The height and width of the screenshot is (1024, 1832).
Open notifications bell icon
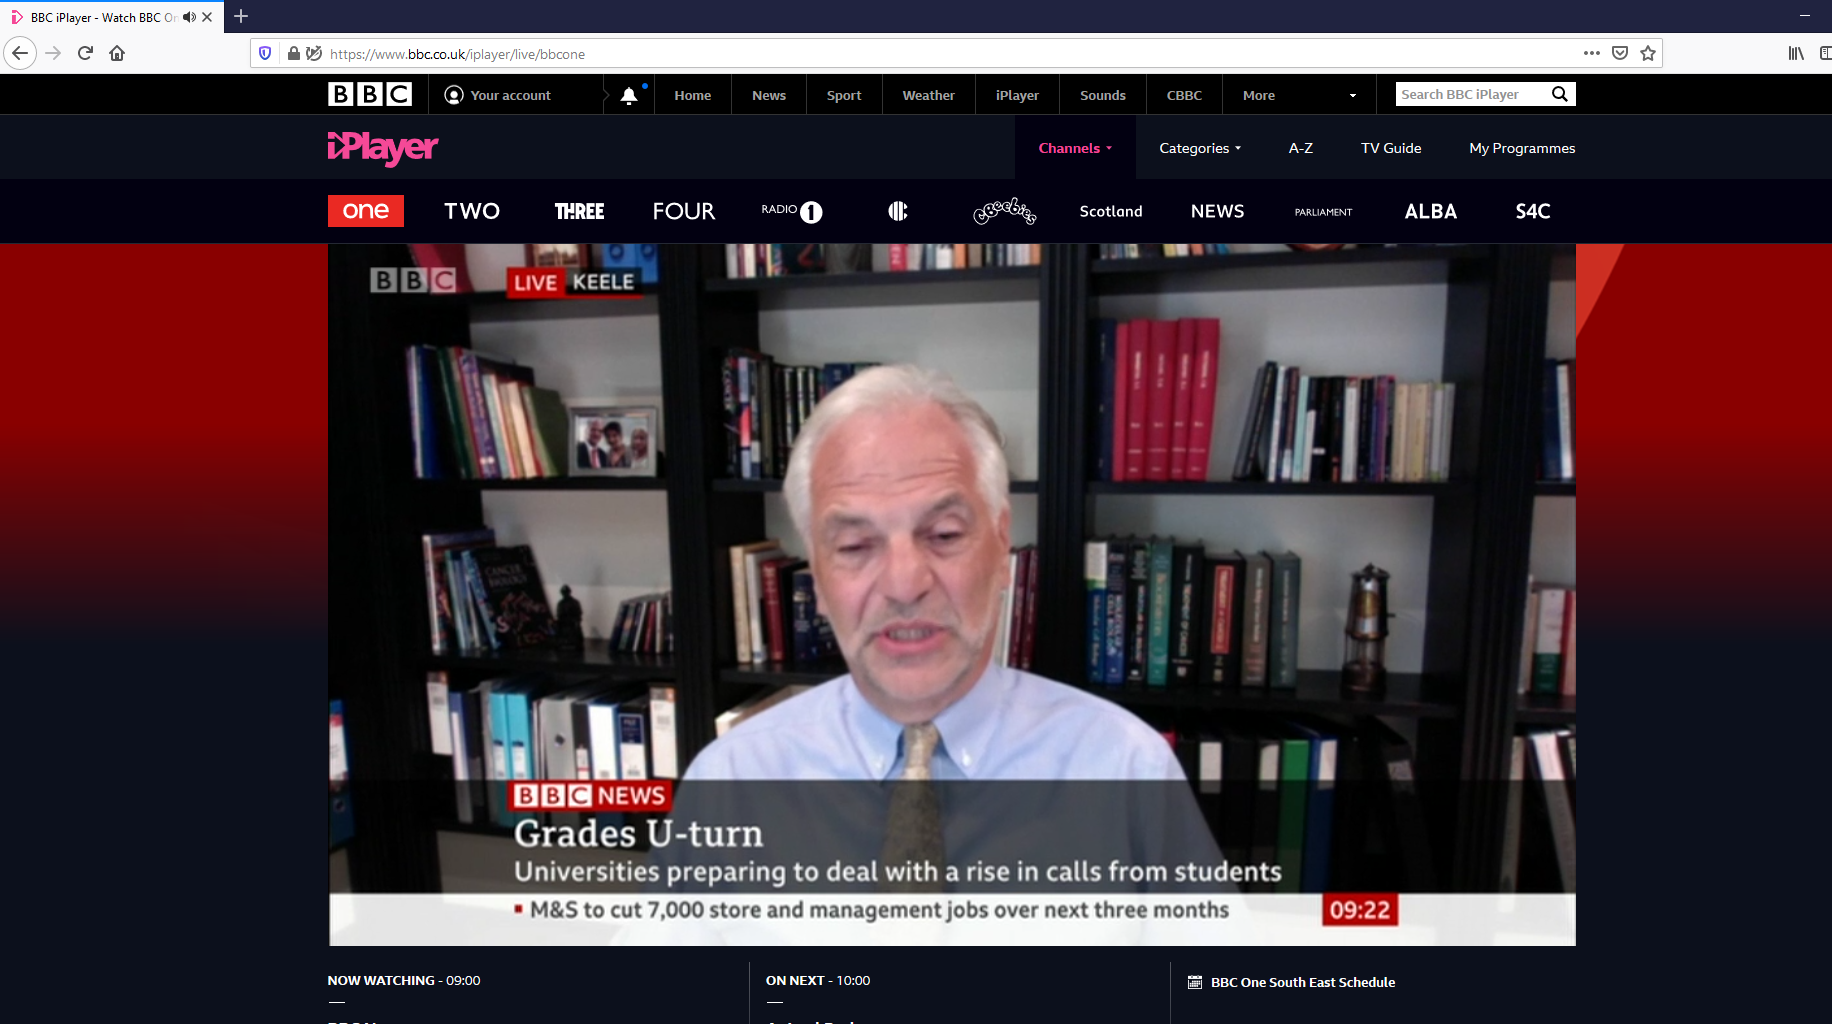(628, 96)
